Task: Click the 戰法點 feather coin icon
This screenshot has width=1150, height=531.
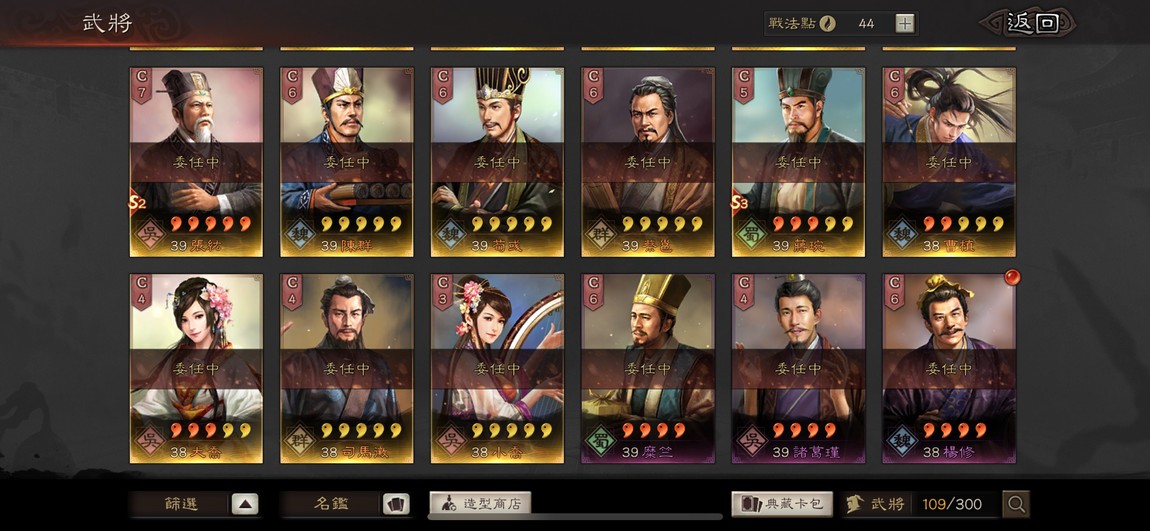Action: pyautogui.click(x=827, y=23)
